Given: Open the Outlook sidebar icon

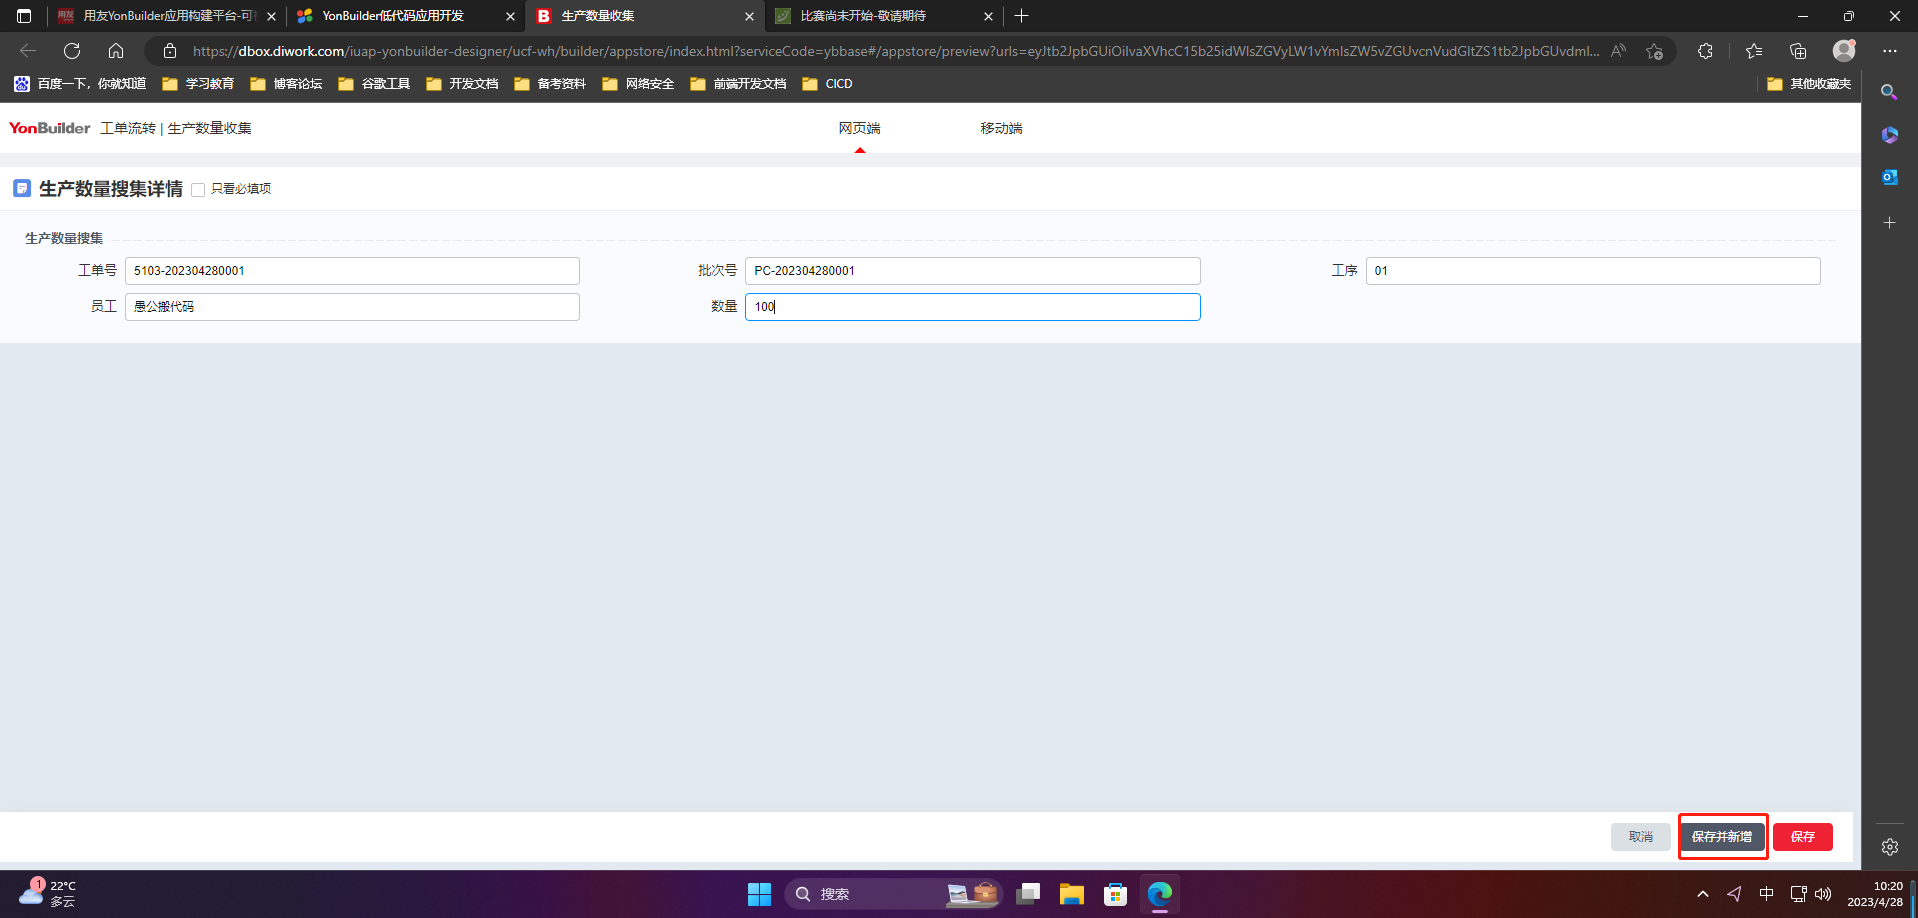Looking at the screenshot, I should [x=1889, y=177].
